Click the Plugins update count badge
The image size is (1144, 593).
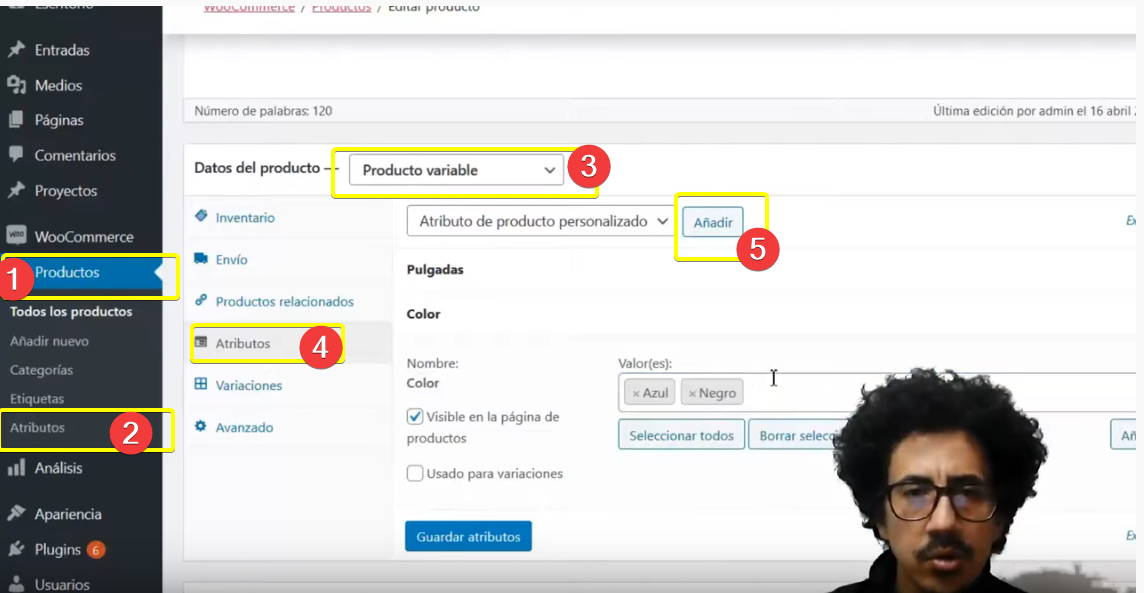[95, 549]
